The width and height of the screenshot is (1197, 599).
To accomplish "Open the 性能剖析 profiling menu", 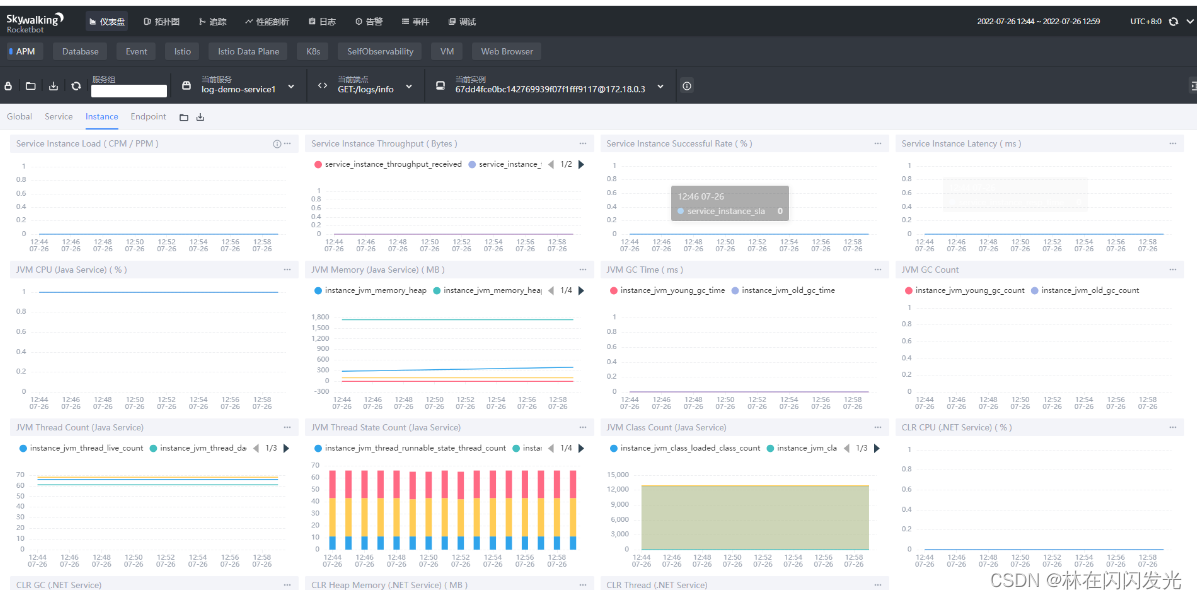I will tap(267, 21).
